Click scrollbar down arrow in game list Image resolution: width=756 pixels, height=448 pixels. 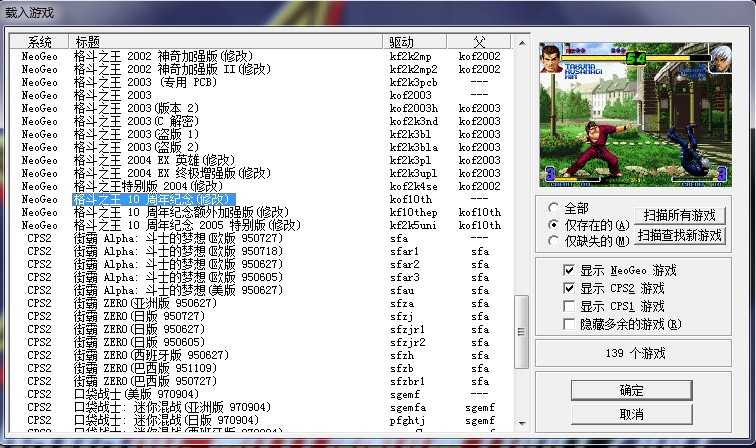(522, 423)
